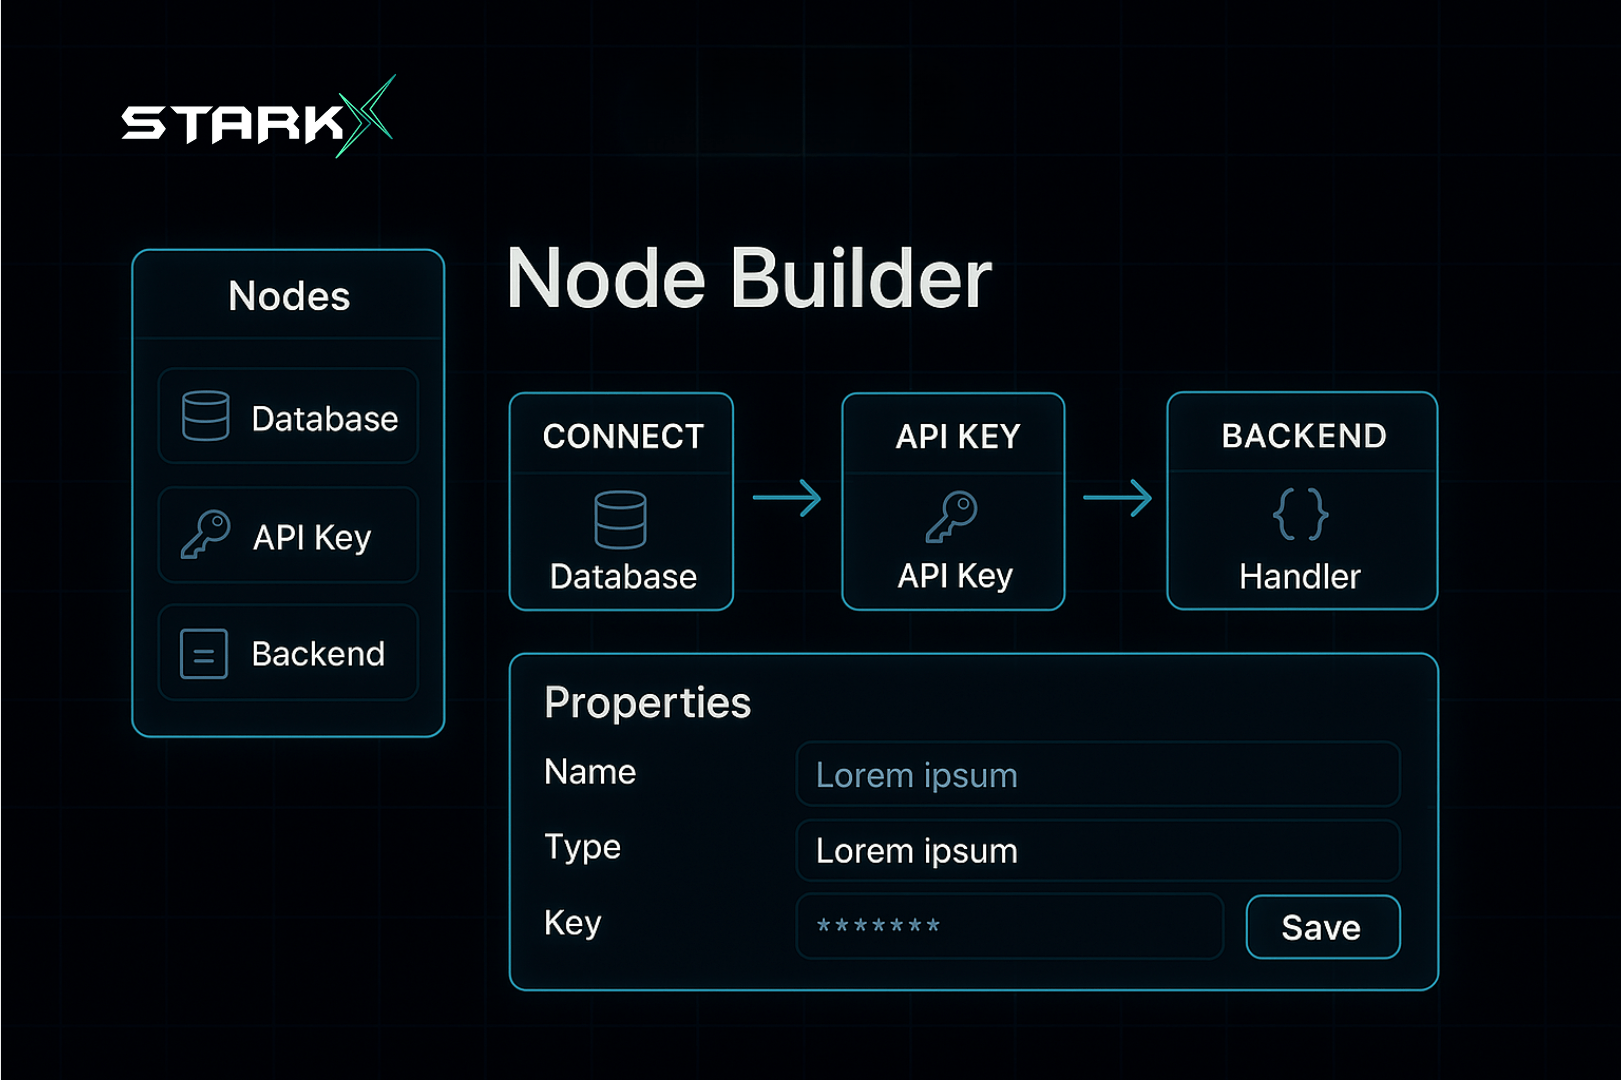Click the StarkX logo
This screenshot has height=1080, width=1621.
[x=258, y=118]
